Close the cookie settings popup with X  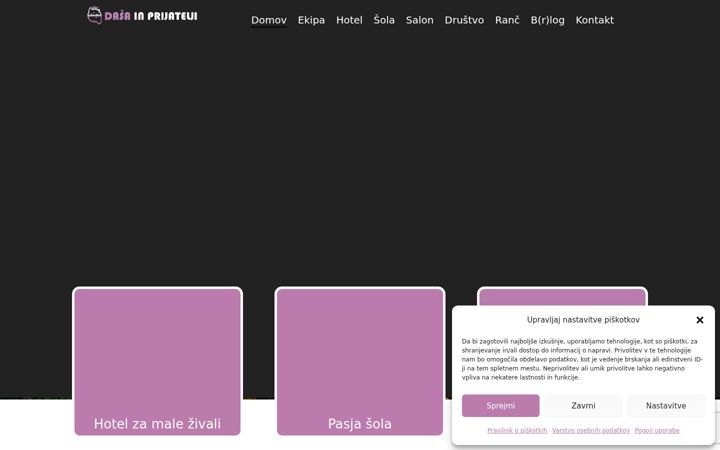(699, 320)
